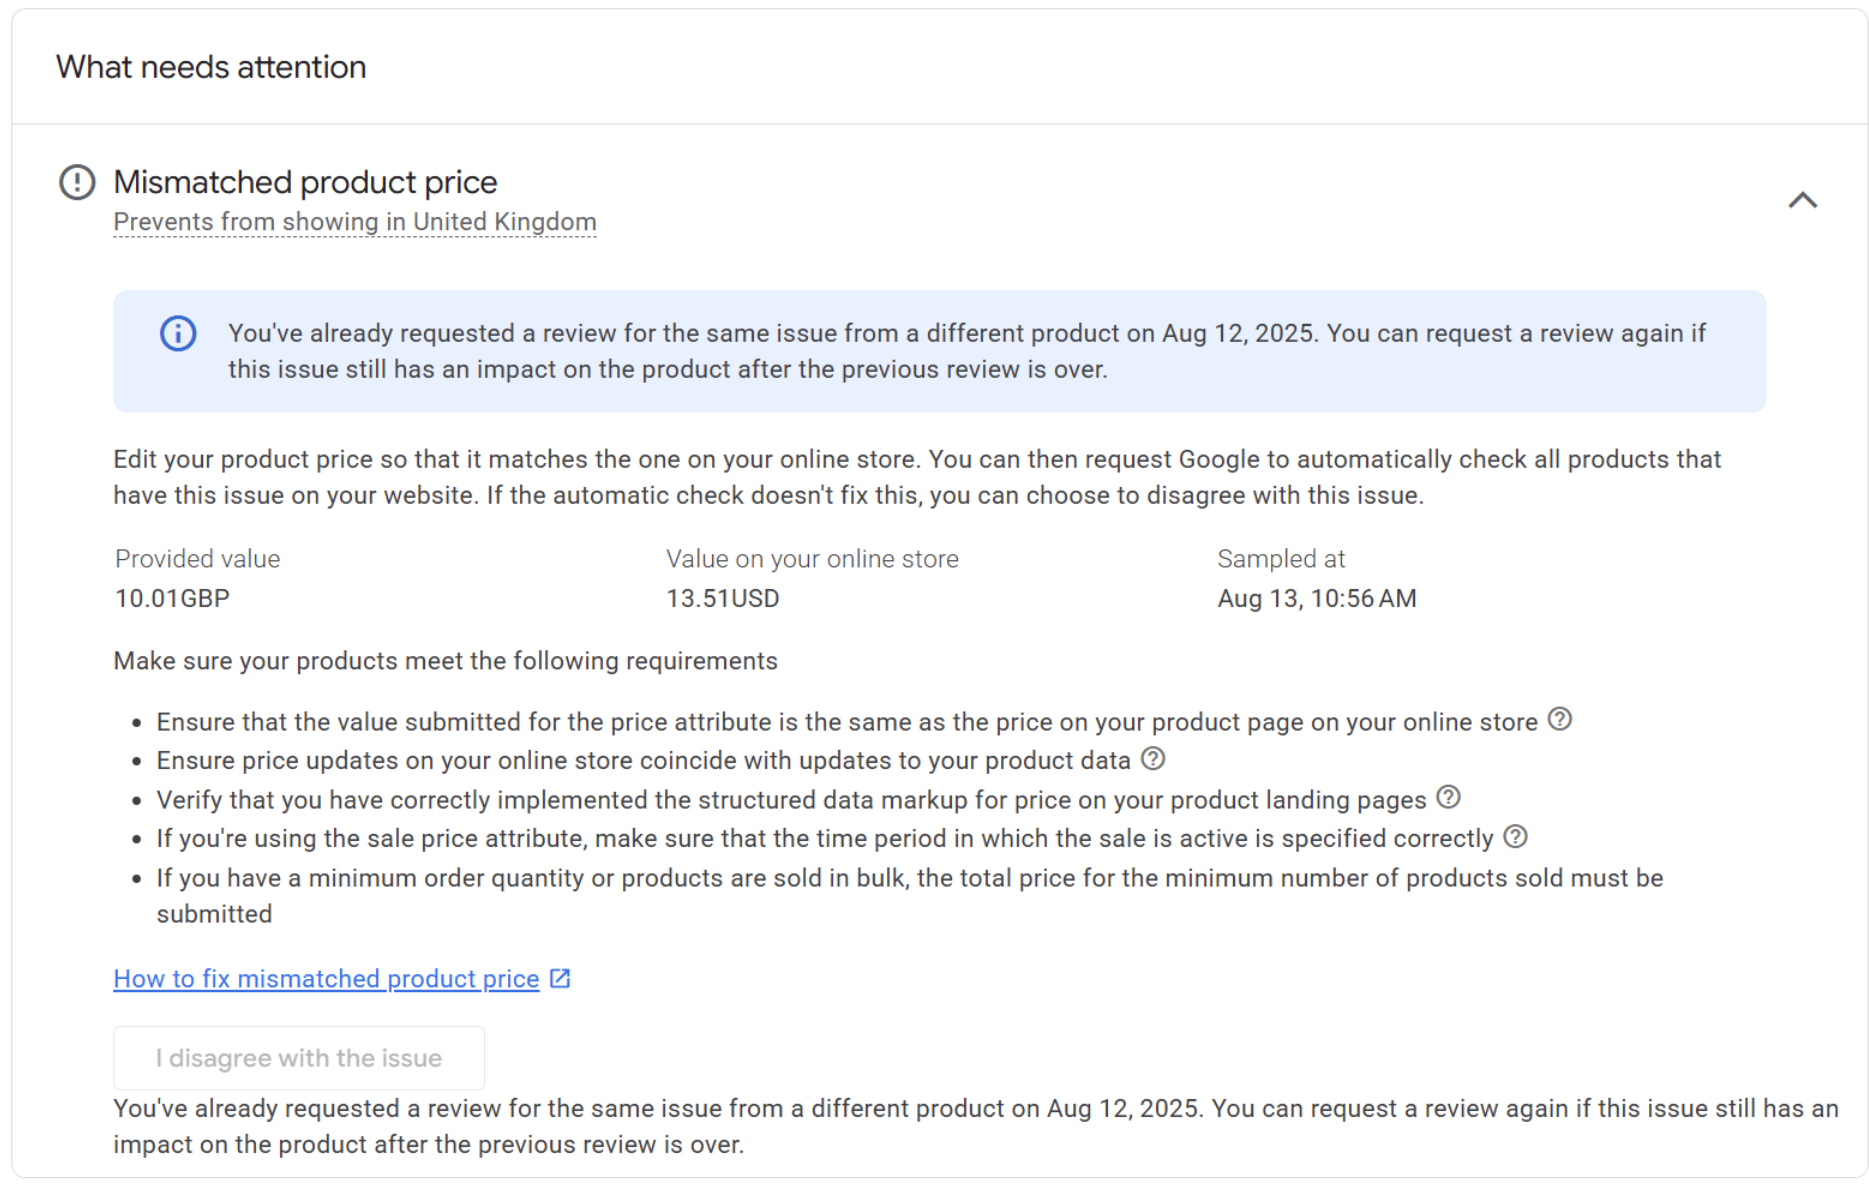Select the online store value 13.51USD
1869x1189 pixels.
tap(723, 598)
